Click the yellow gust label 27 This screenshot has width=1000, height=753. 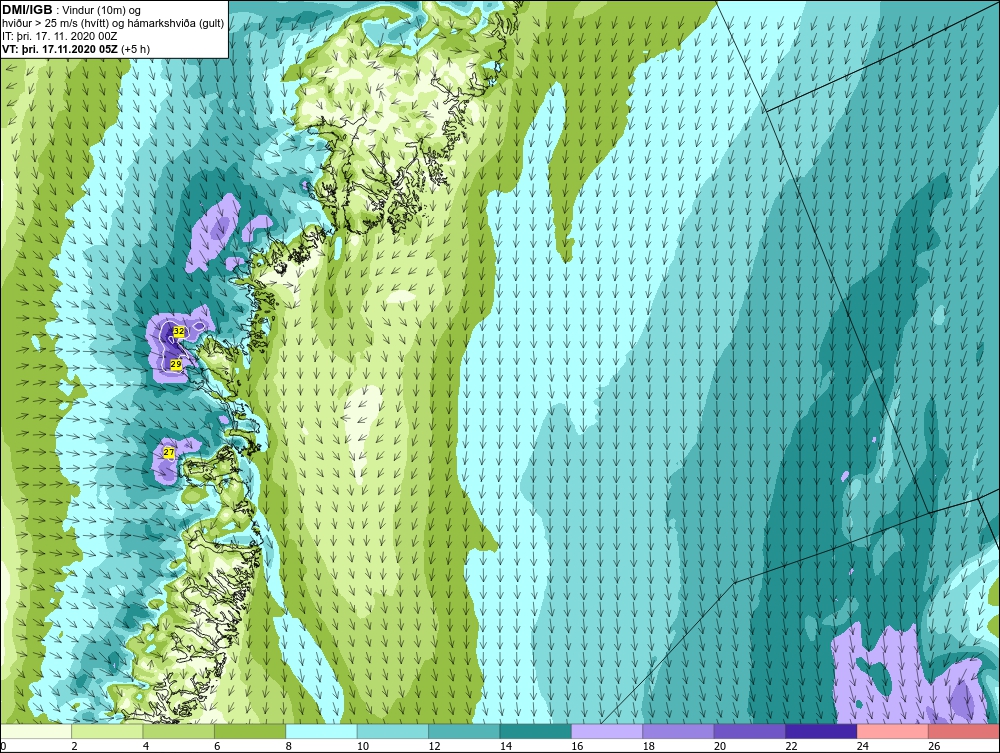click(168, 452)
